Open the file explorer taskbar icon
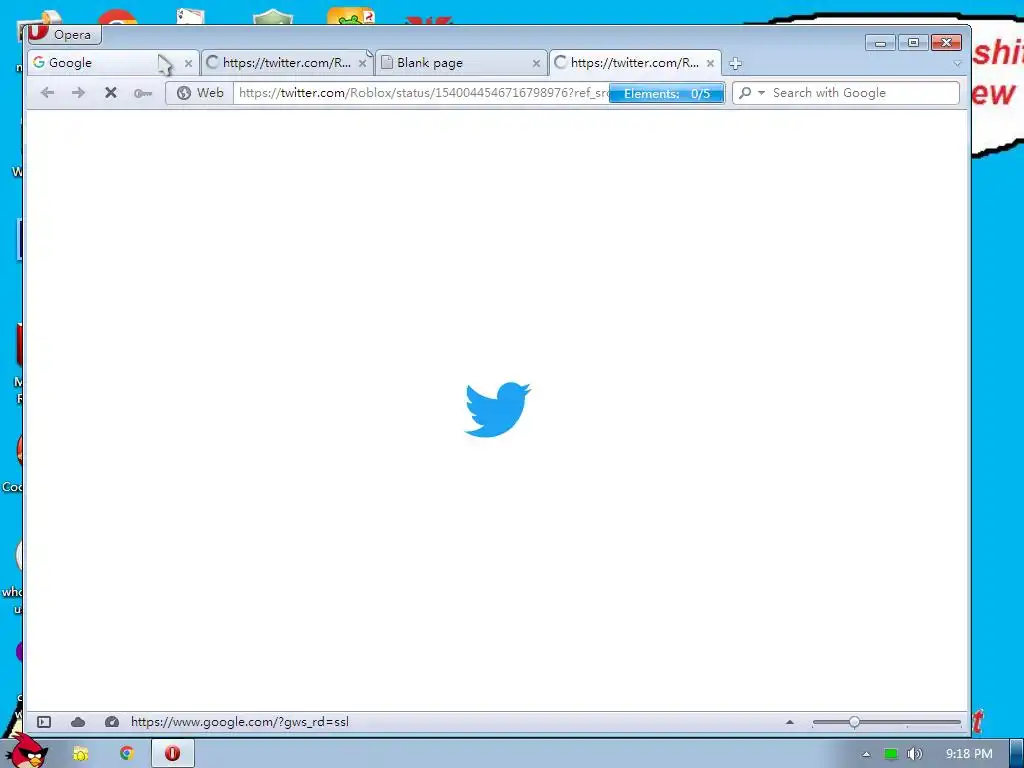The width and height of the screenshot is (1024, 768). click(81, 754)
